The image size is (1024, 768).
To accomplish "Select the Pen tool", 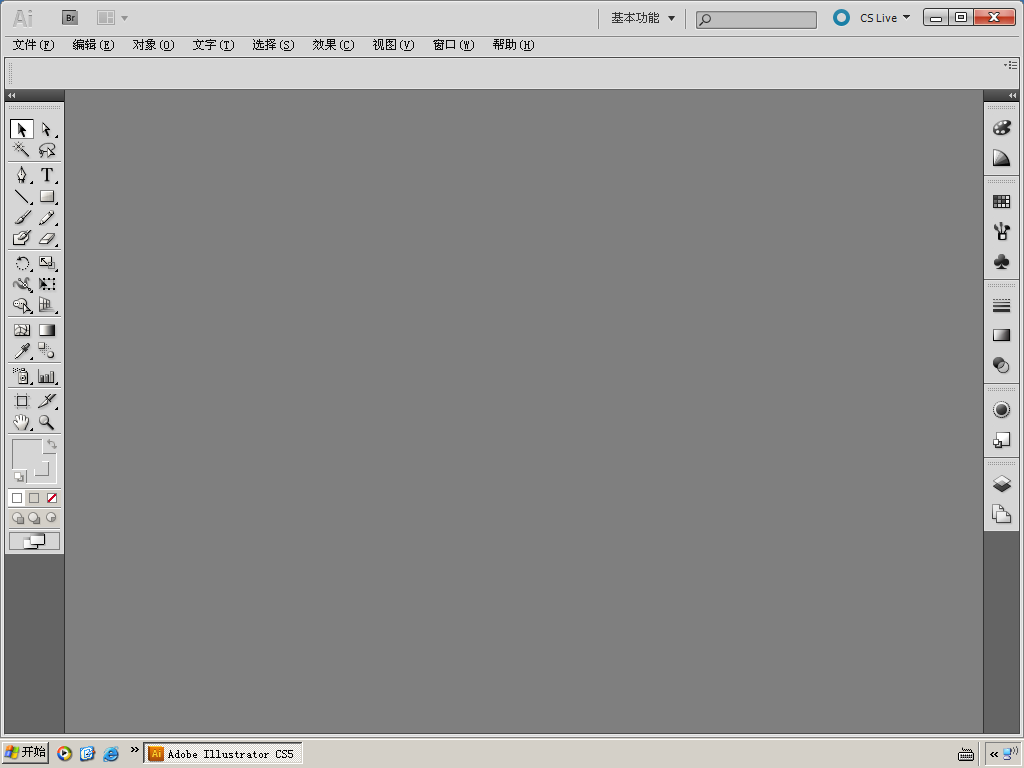I will click(22, 175).
